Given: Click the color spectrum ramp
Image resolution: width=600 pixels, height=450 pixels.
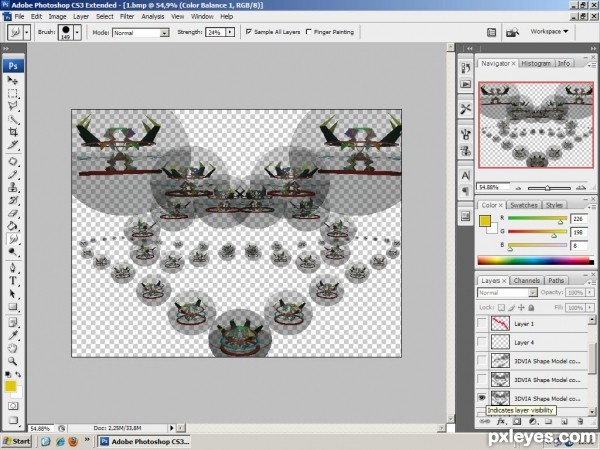Looking at the screenshot, I should [535, 261].
